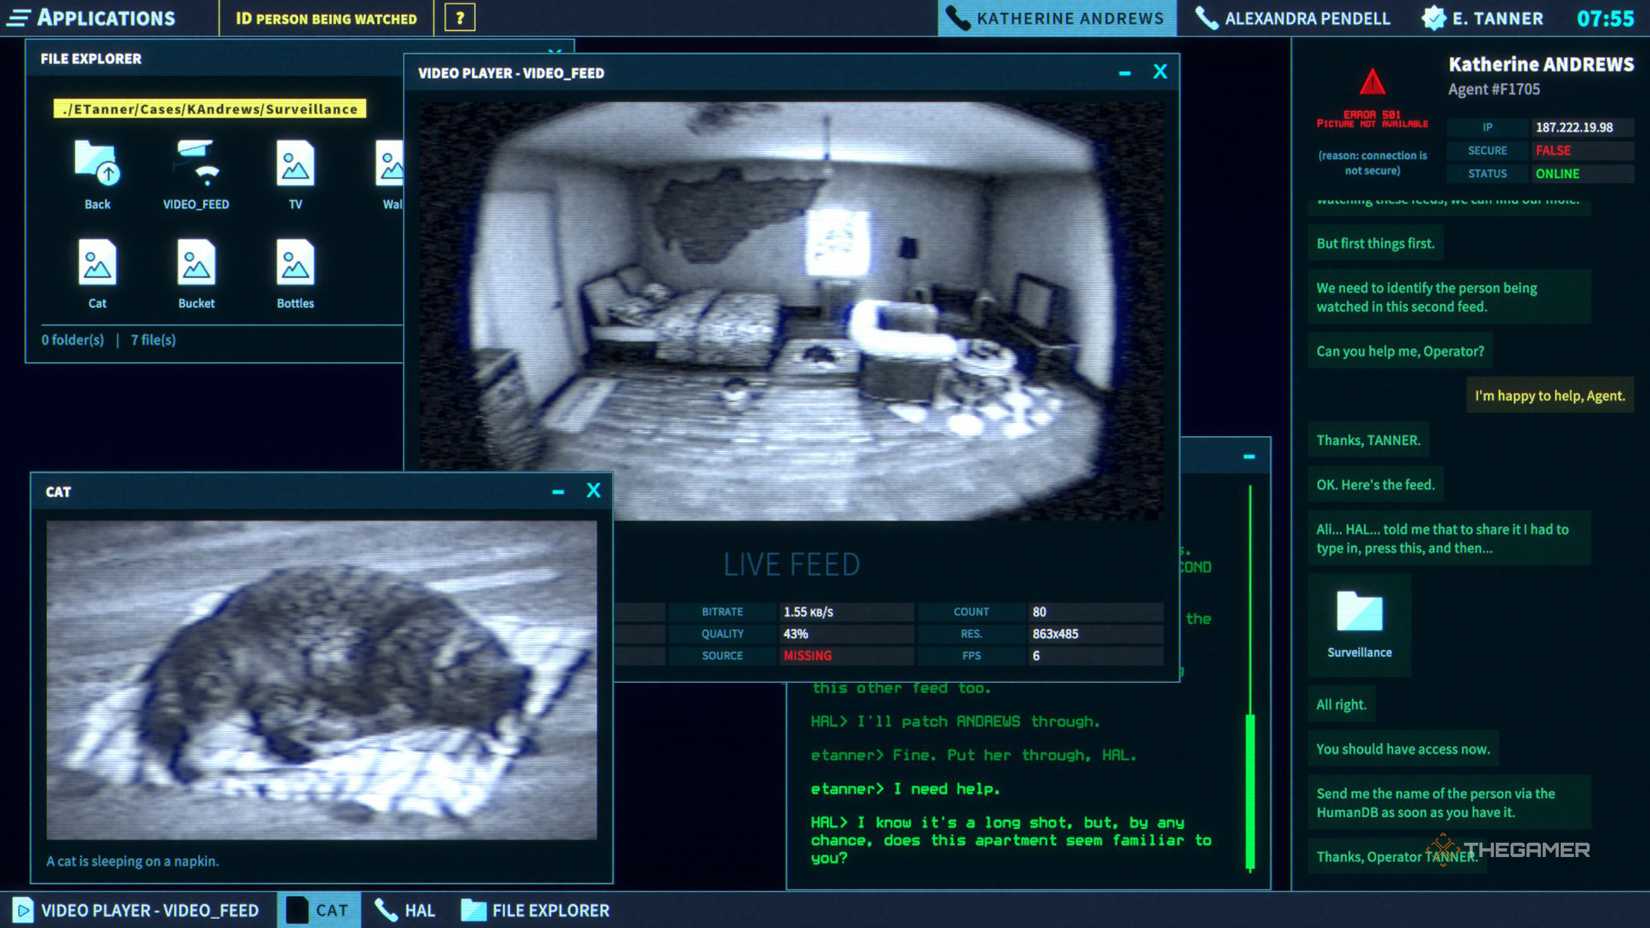Image resolution: width=1650 pixels, height=928 pixels.
Task: Select HAL in the taskbar
Action: (406, 910)
